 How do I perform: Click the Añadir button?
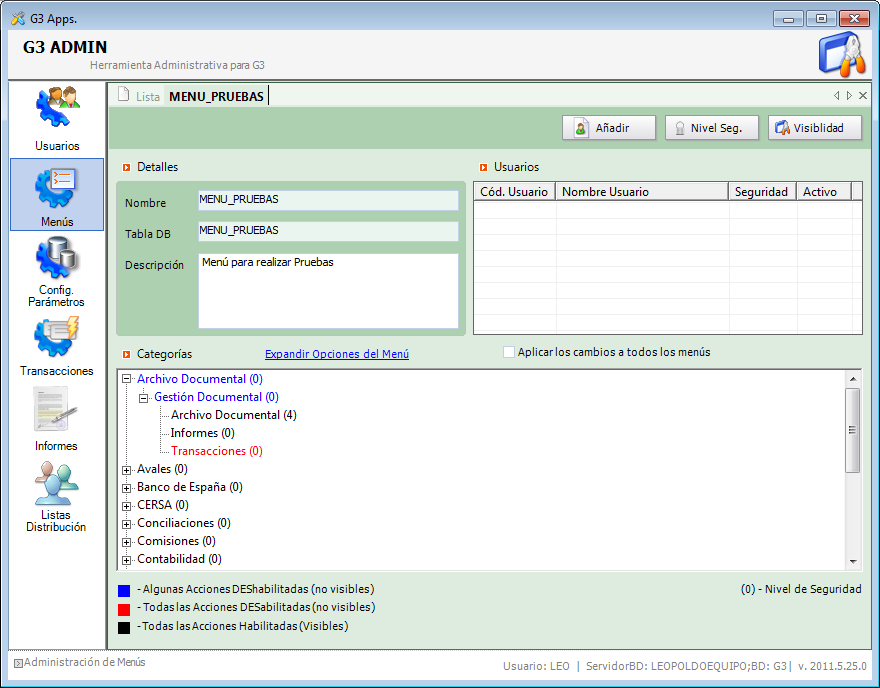click(x=610, y=128)
